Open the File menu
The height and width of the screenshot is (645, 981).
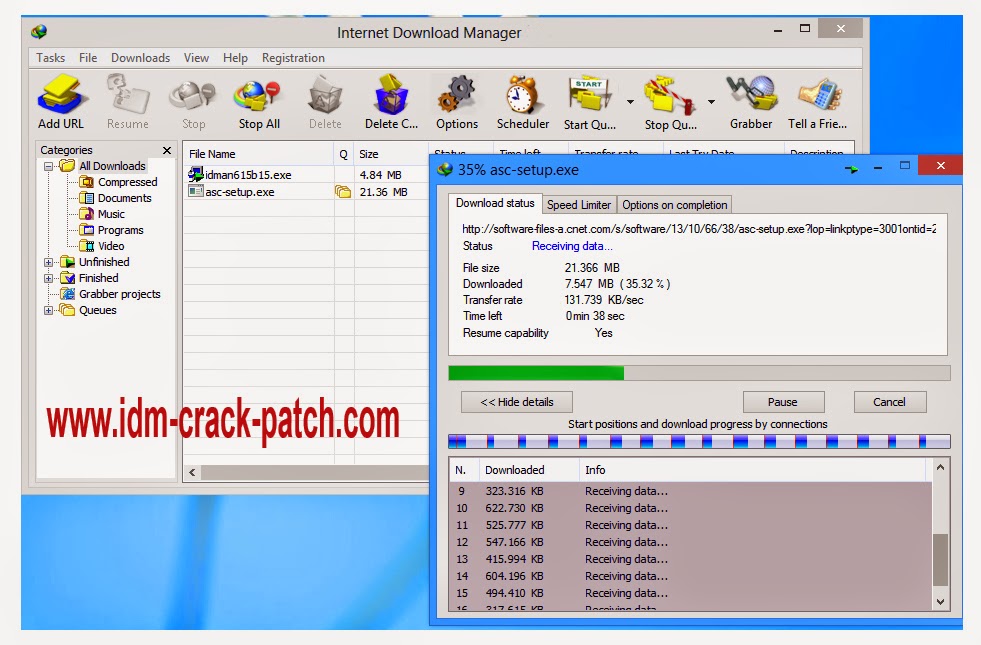(88, 58)
